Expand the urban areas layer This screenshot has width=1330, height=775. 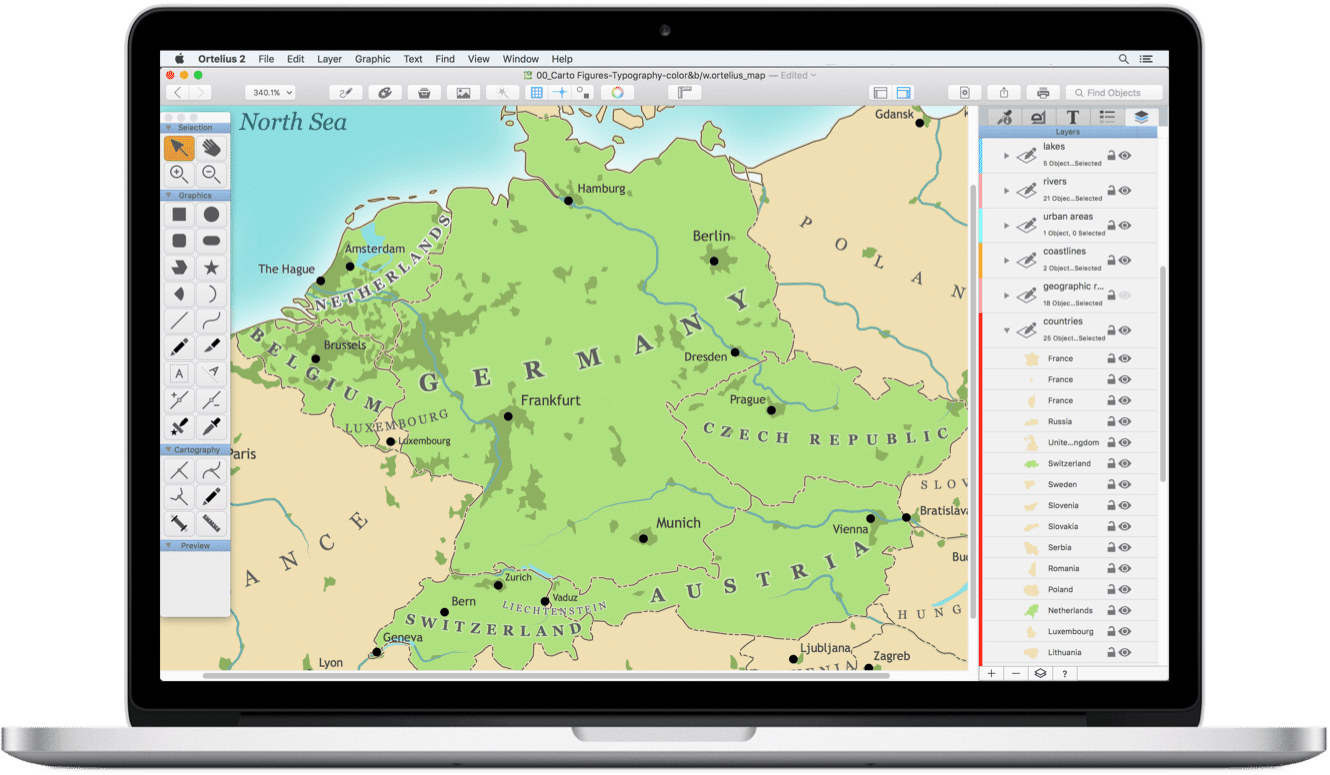(1006, 226)
